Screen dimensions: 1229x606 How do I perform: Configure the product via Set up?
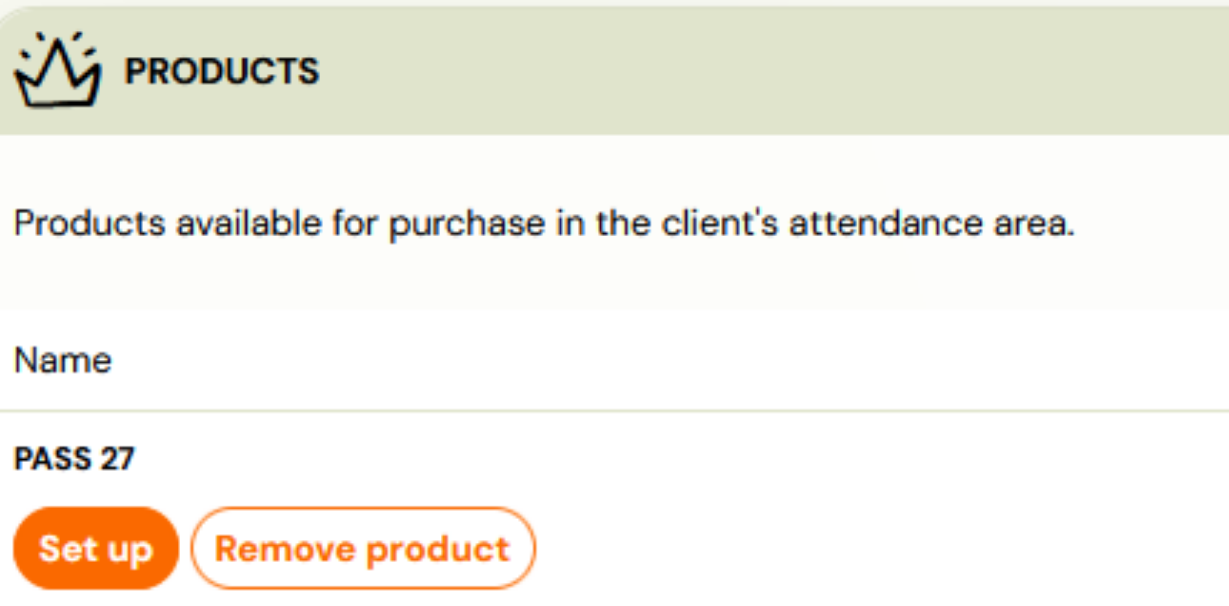(95, 549)
